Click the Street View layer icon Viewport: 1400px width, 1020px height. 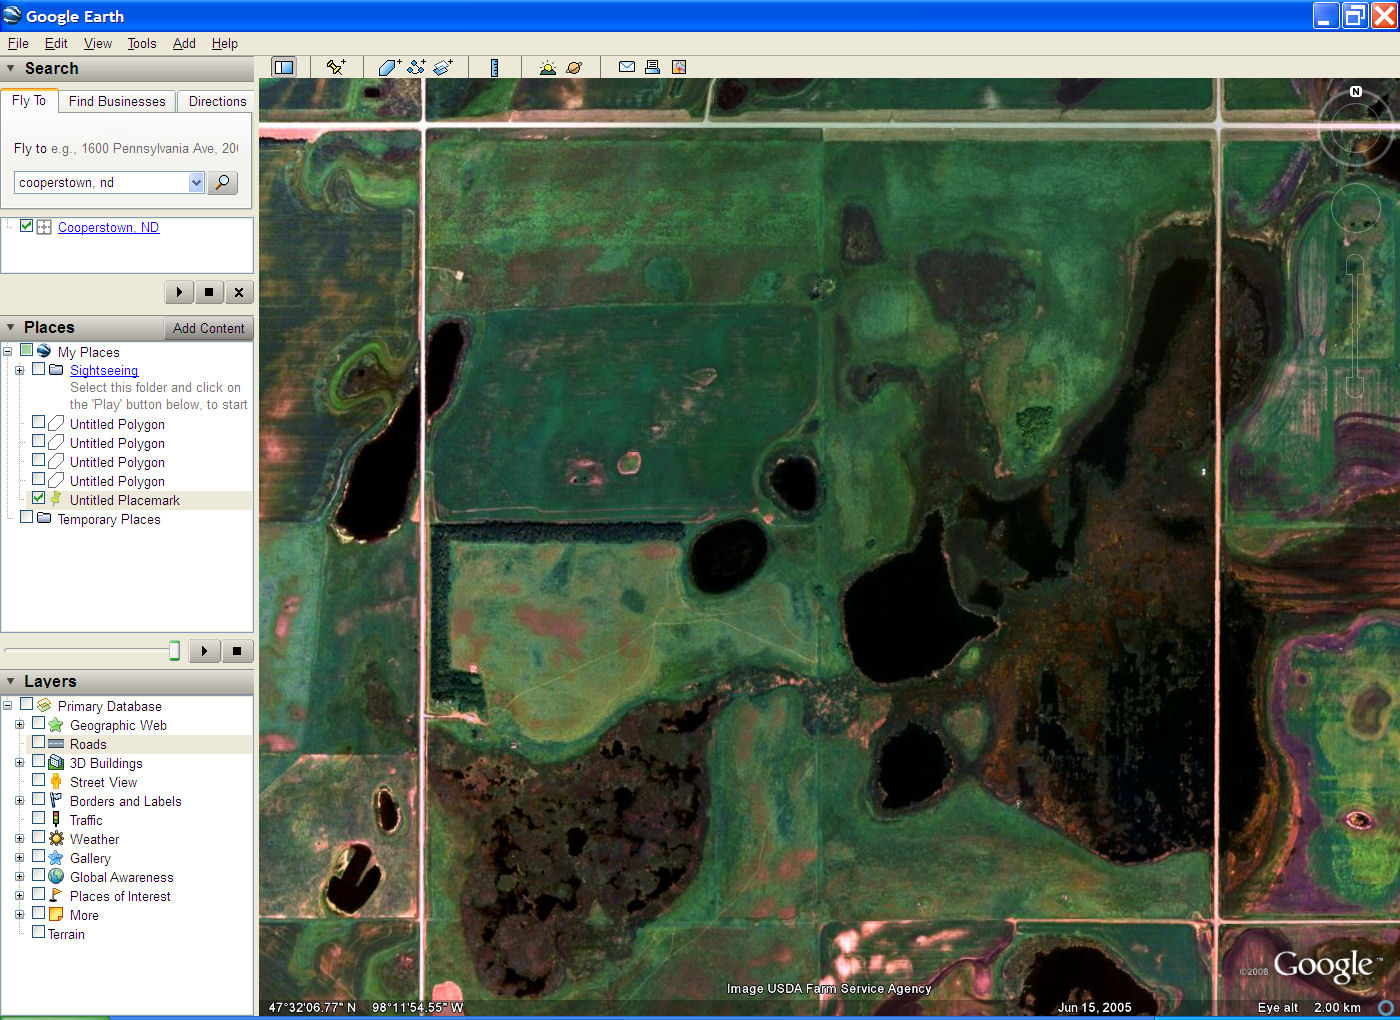(x=56, y=782)
